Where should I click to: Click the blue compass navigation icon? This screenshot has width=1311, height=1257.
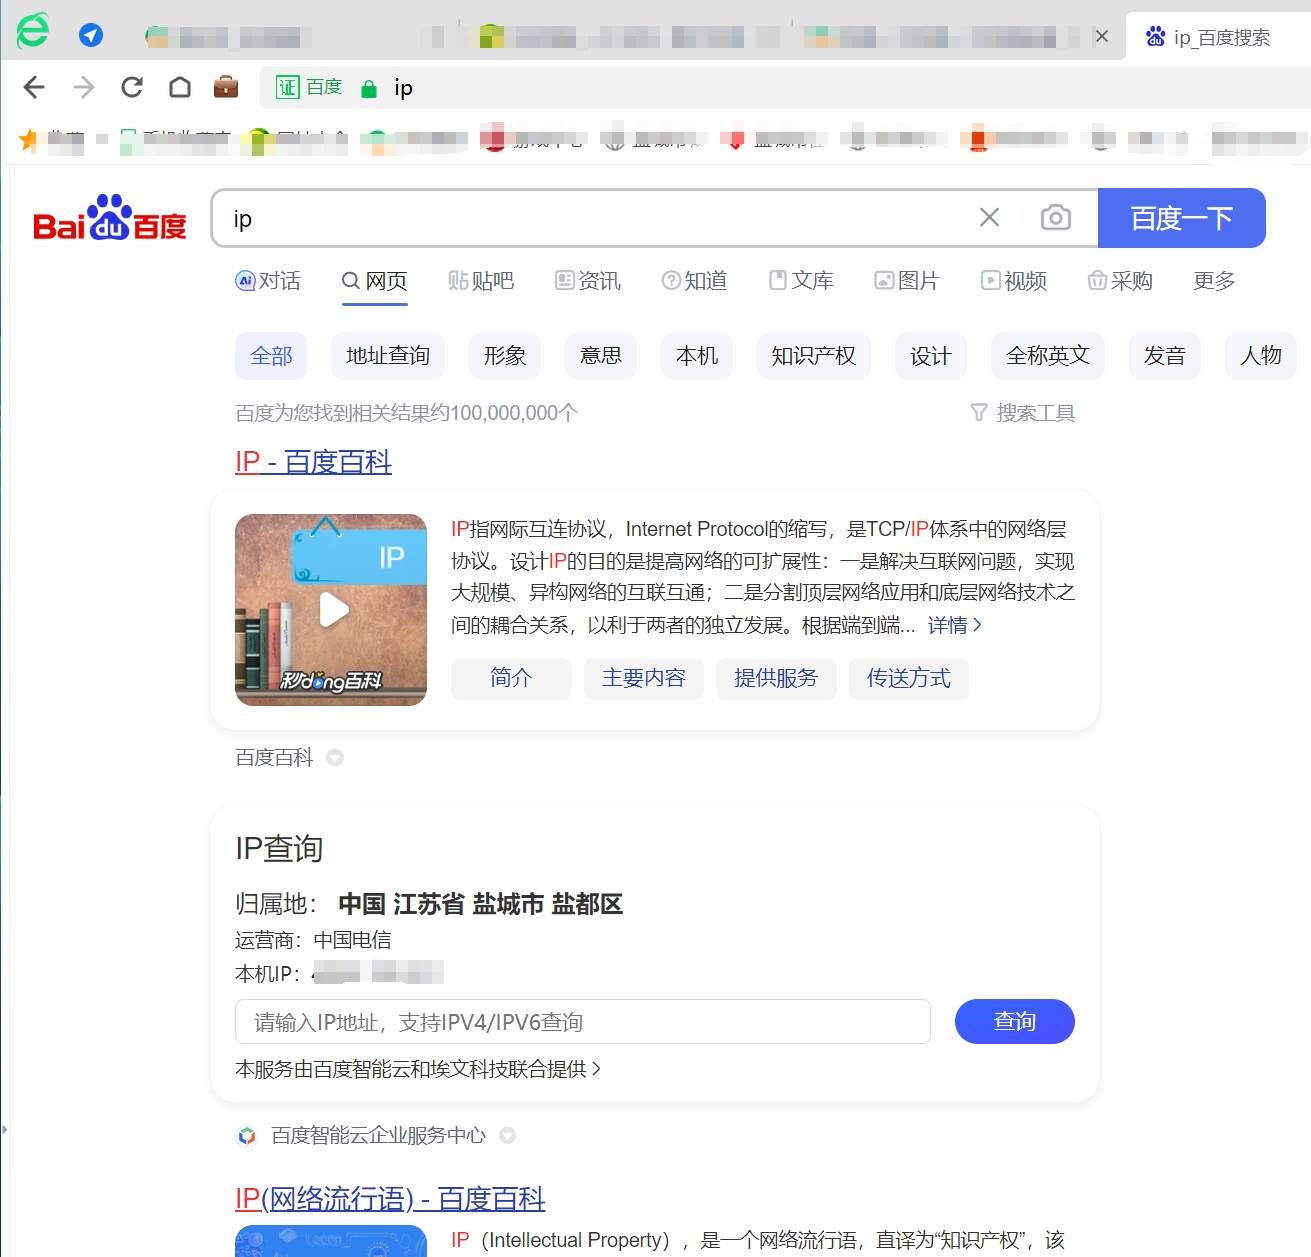[x=91, y=35]
